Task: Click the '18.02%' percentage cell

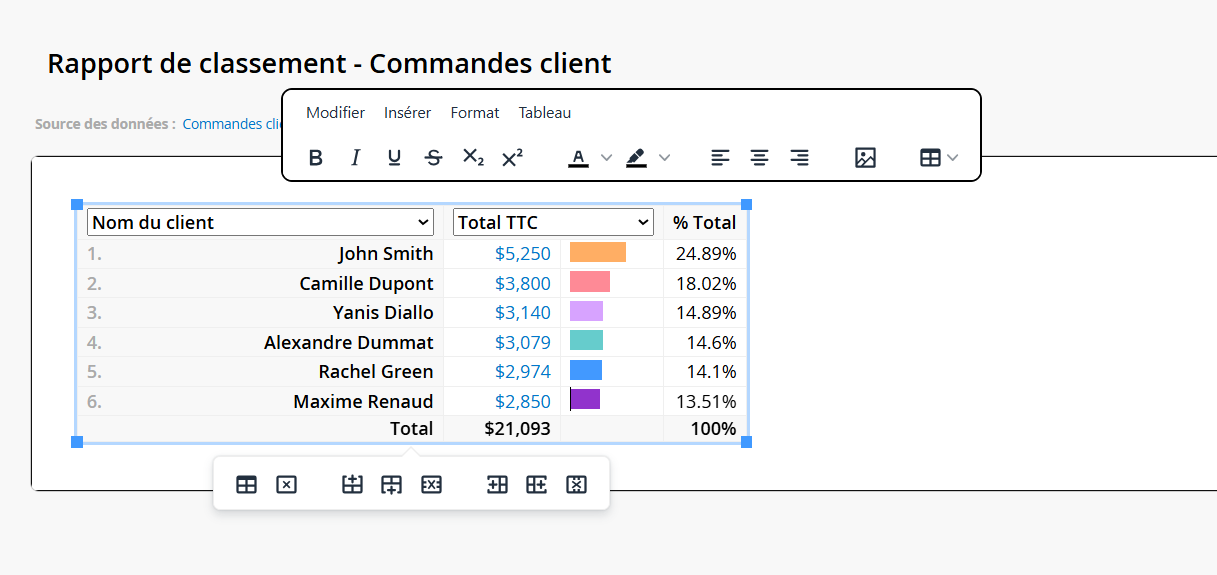Action: coord(704,283)
